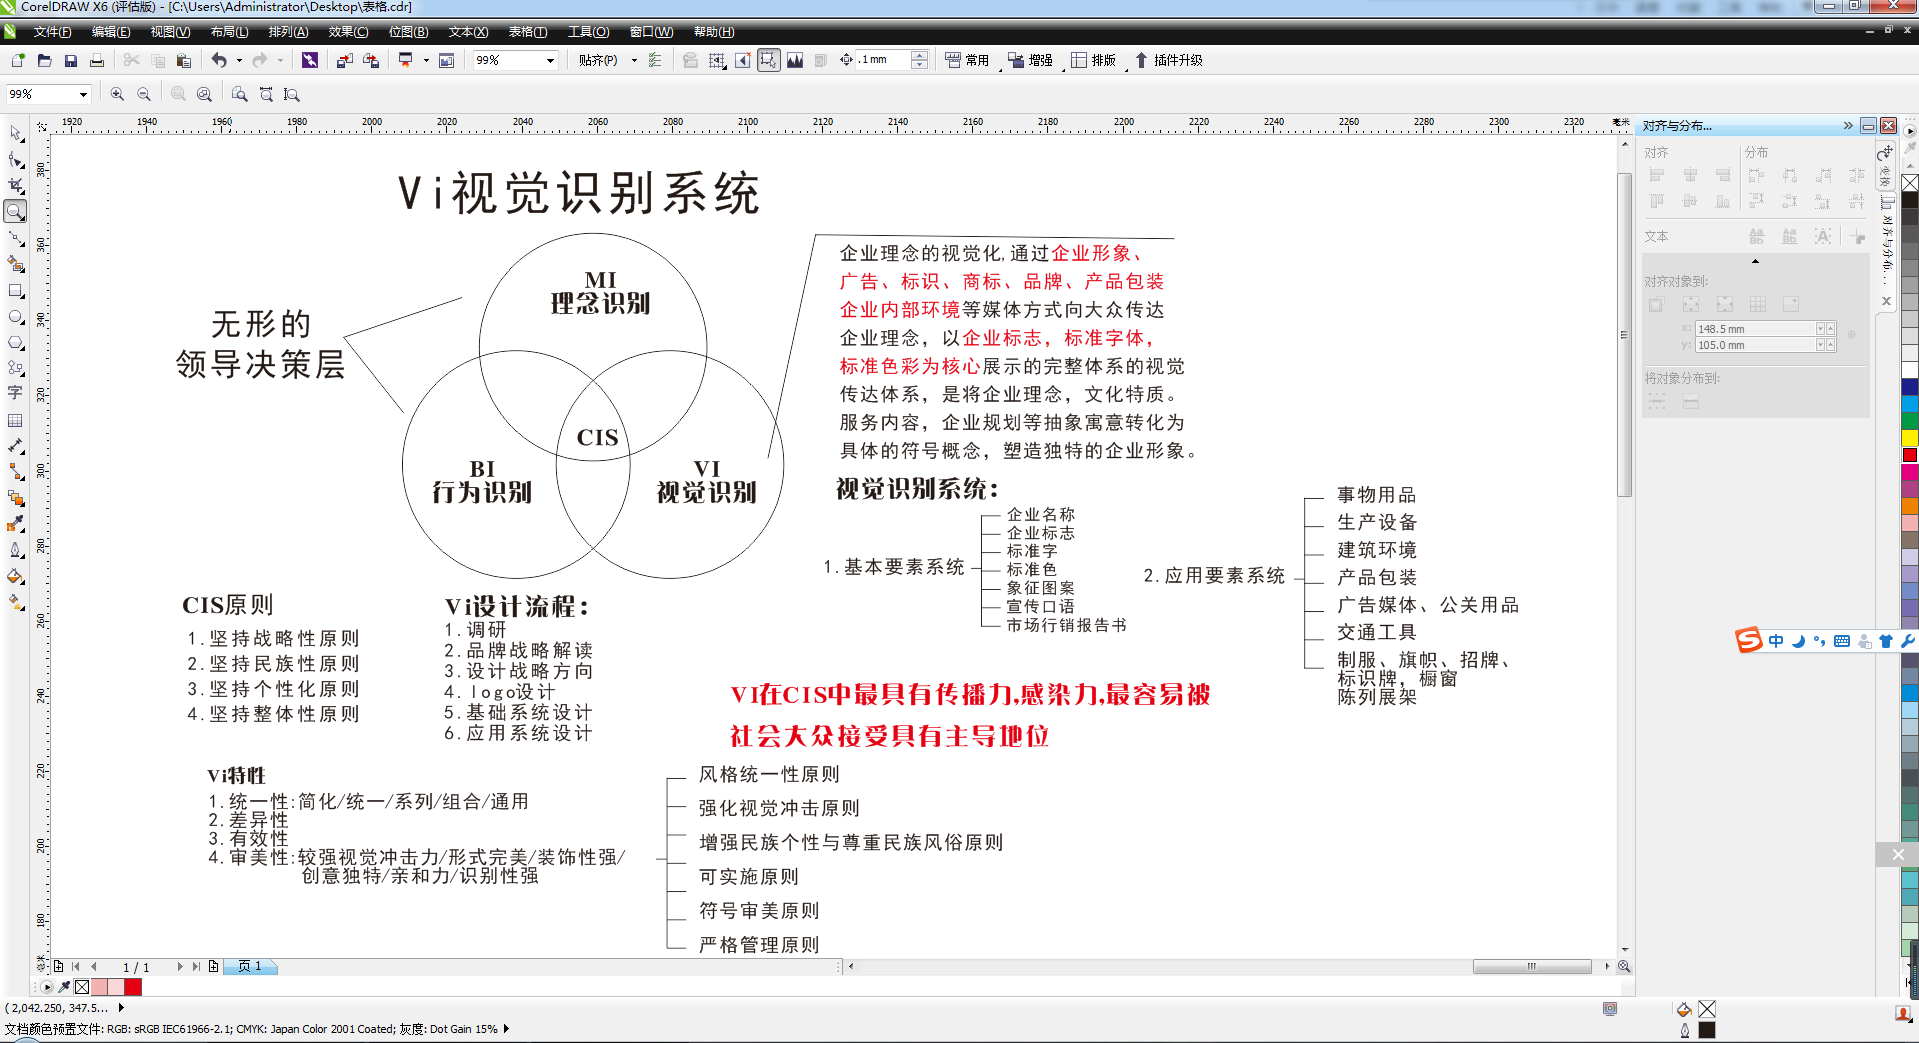Click the 页1 page tab at bottom
The image size is (1919, 1043).
tap(250, 966)
